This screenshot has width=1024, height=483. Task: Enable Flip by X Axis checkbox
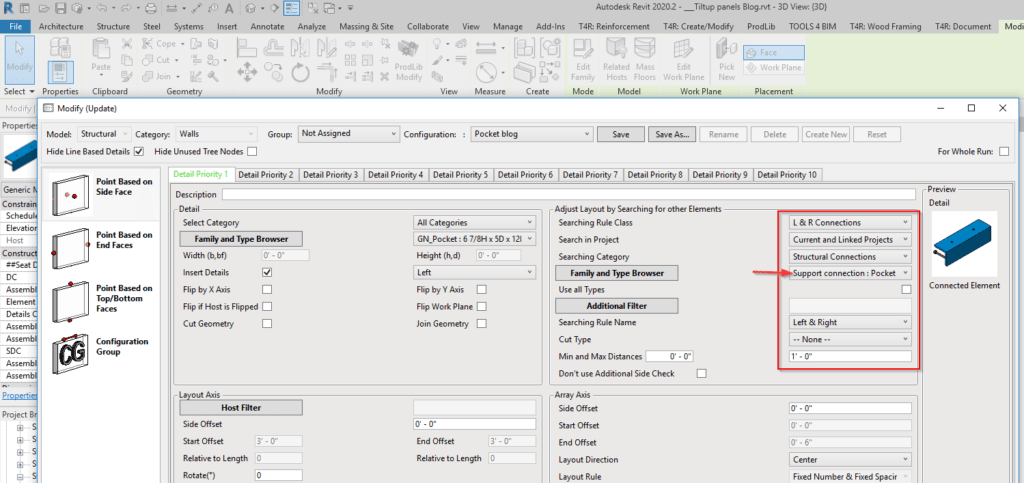pyautogui.click(x=266, y=289)
